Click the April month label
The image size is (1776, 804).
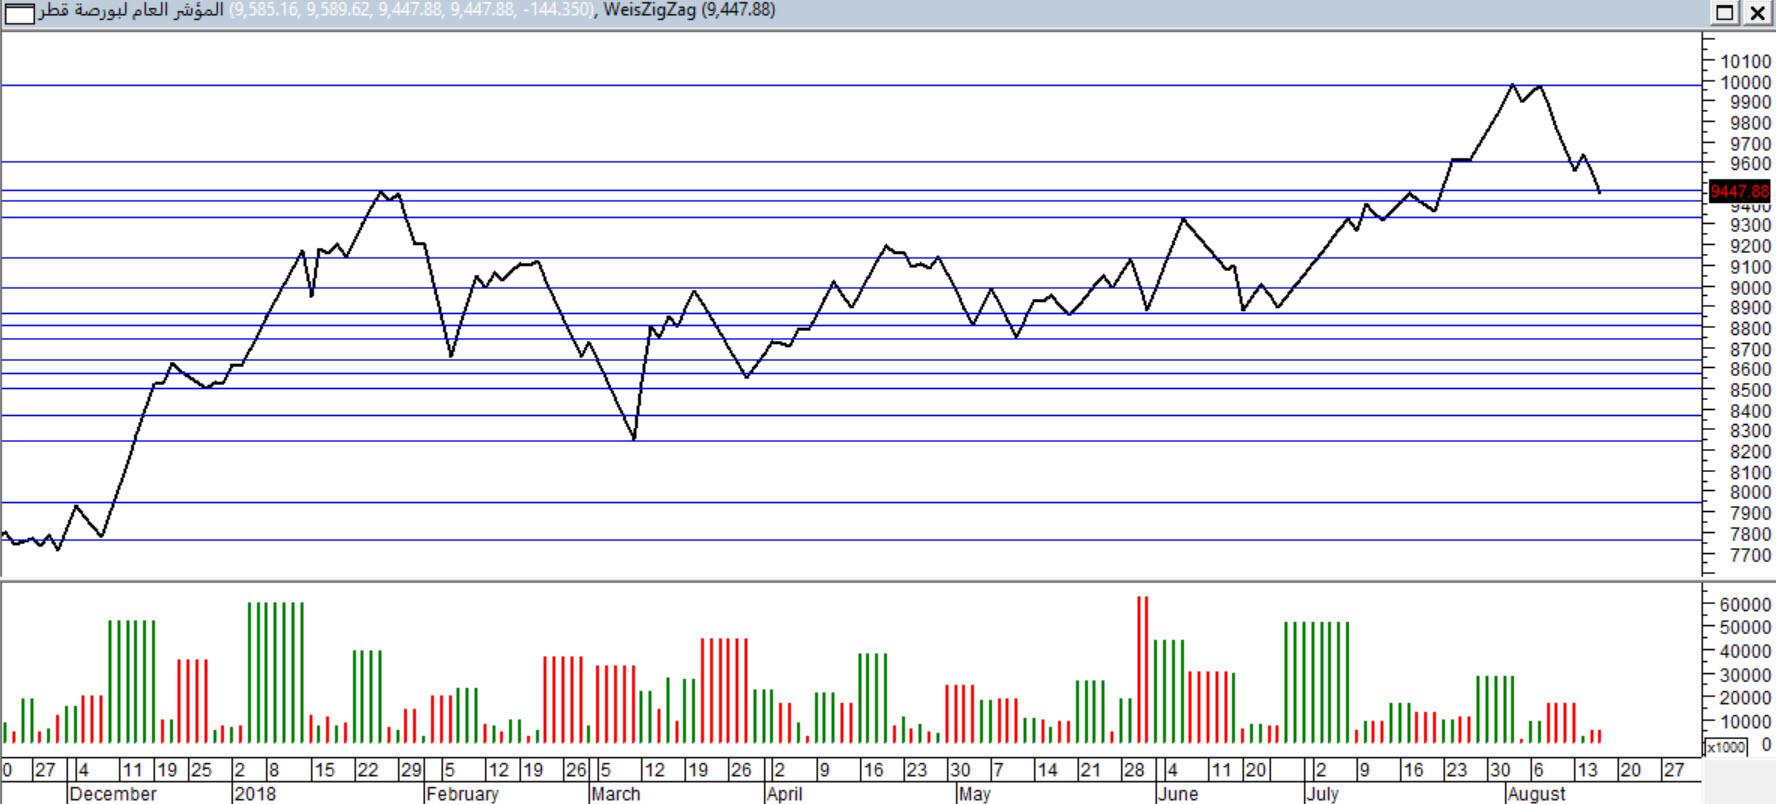[785, 794]
